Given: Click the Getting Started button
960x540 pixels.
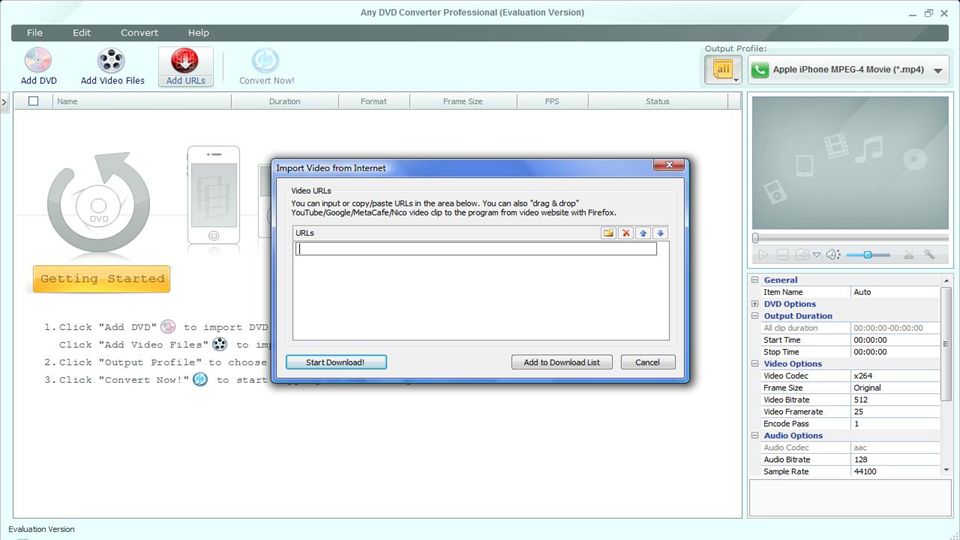Looking at the screenshot, I should tap(102, 279).
